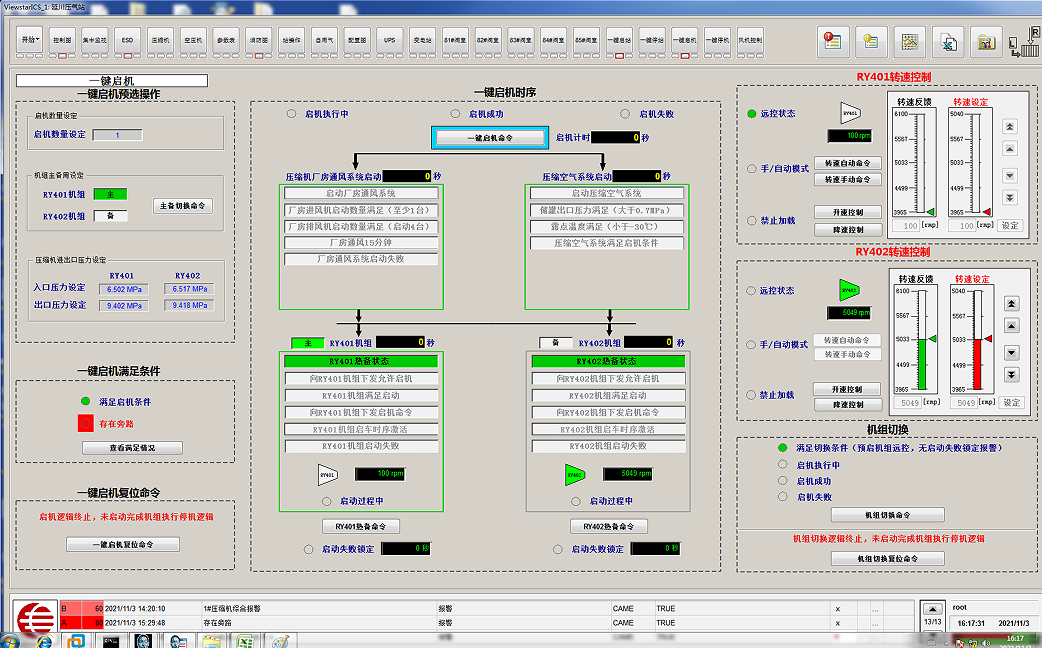Screen dimensions: 1042x648
Task: Click RY402 single-down speed decrease arrow
Action: point(1010,351)
